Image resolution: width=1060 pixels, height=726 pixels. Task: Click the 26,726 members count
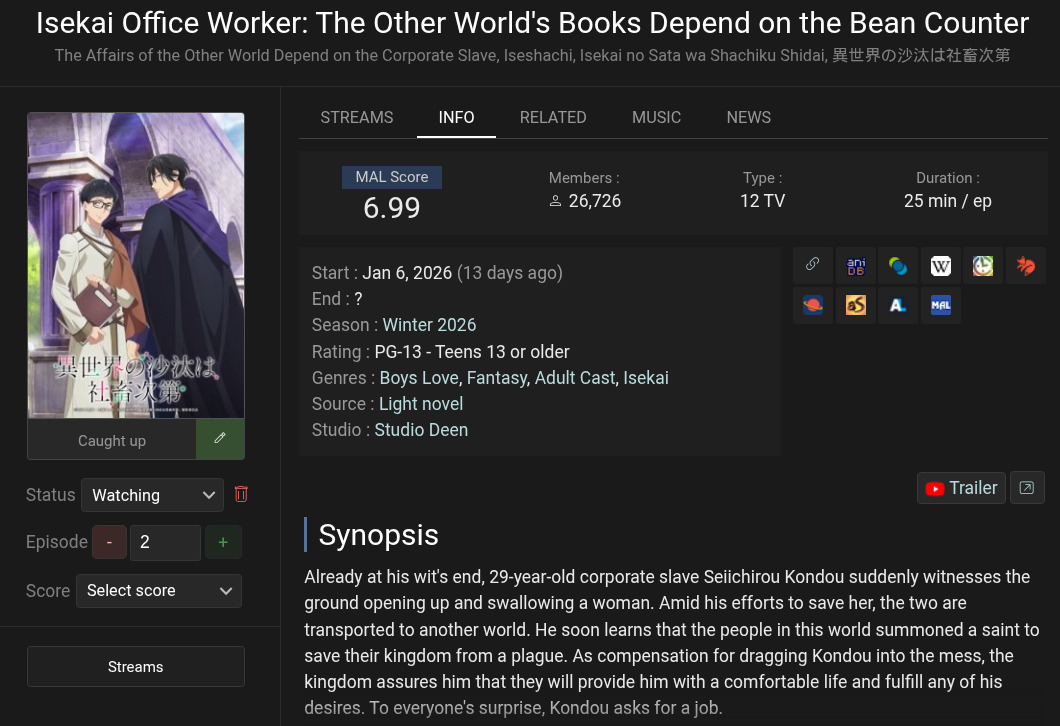[595, 201]
